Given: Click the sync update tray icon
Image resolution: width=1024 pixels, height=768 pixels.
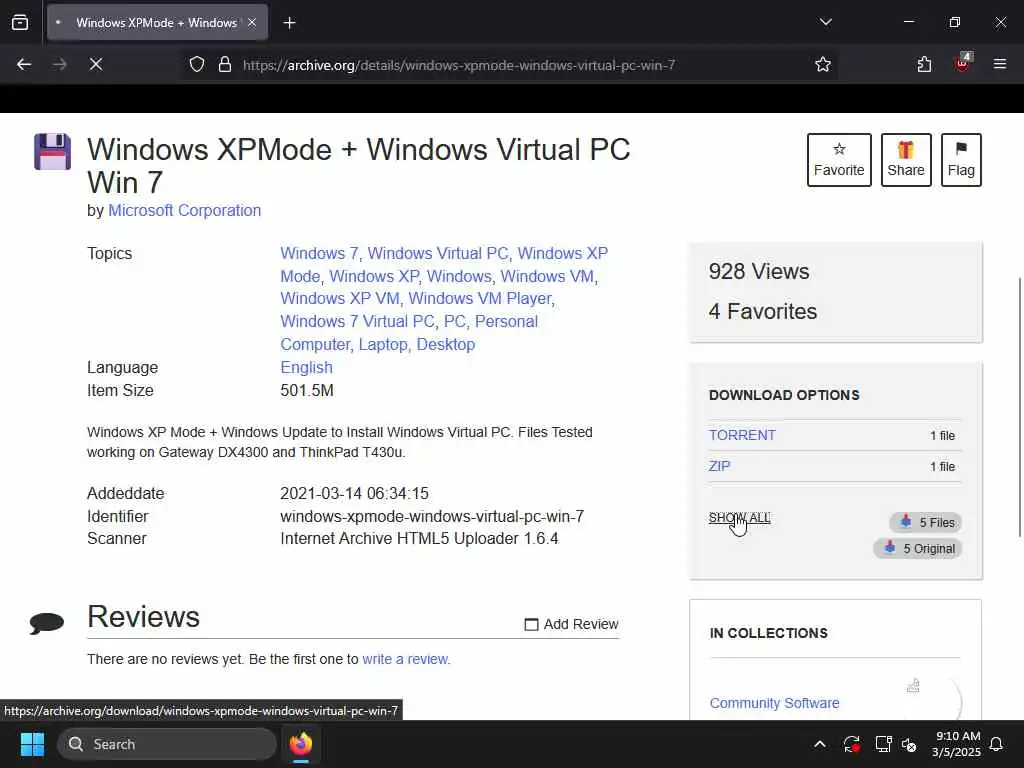Looking at the screenshot, I should click(852, 744).
